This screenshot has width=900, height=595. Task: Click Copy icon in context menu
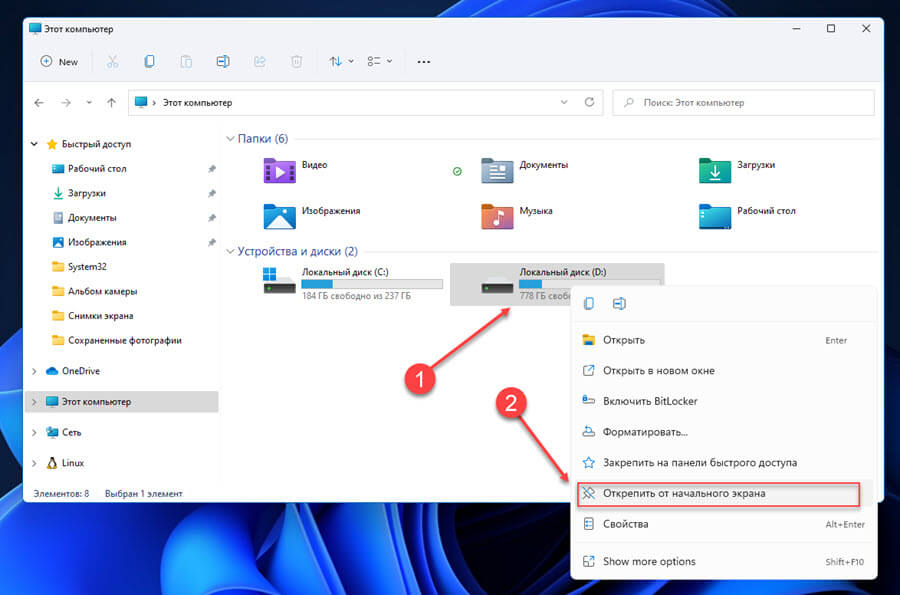click(588, 304)
